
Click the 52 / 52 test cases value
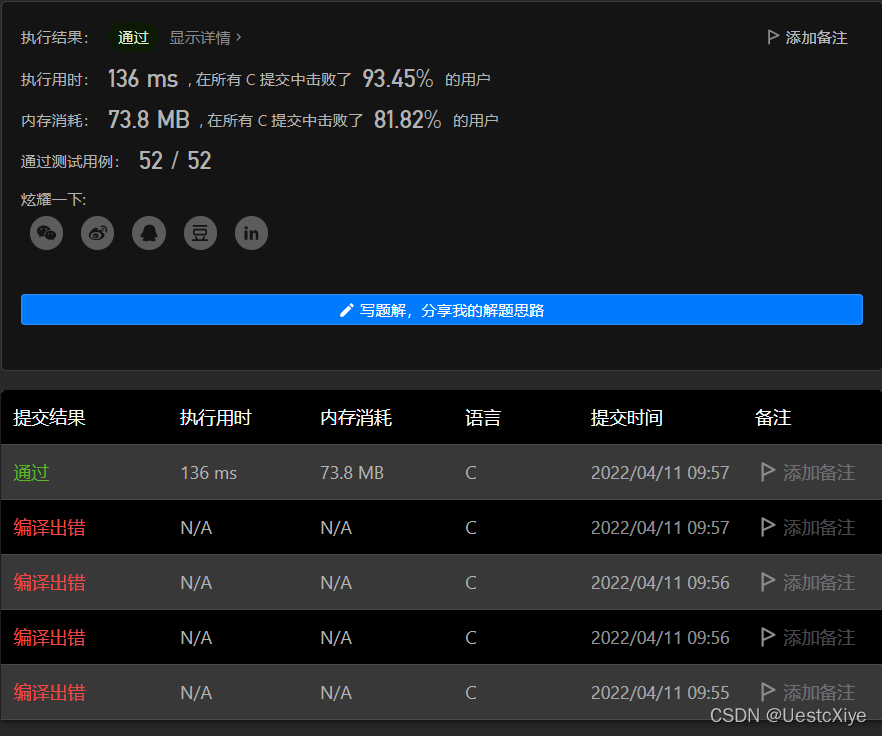[175, 161]
